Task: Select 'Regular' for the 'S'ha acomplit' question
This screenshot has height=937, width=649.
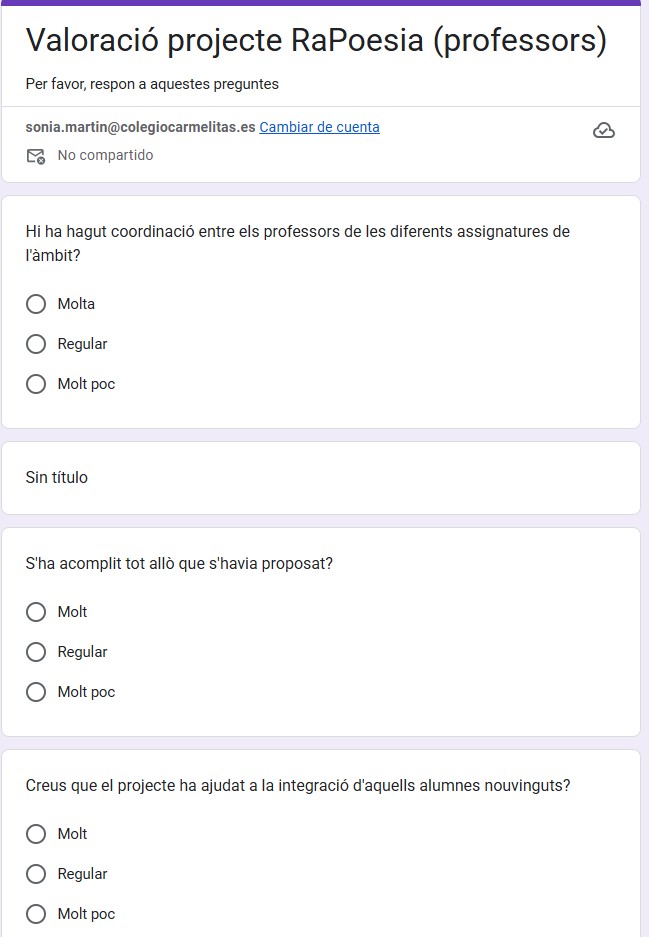Action: (36, 652)
